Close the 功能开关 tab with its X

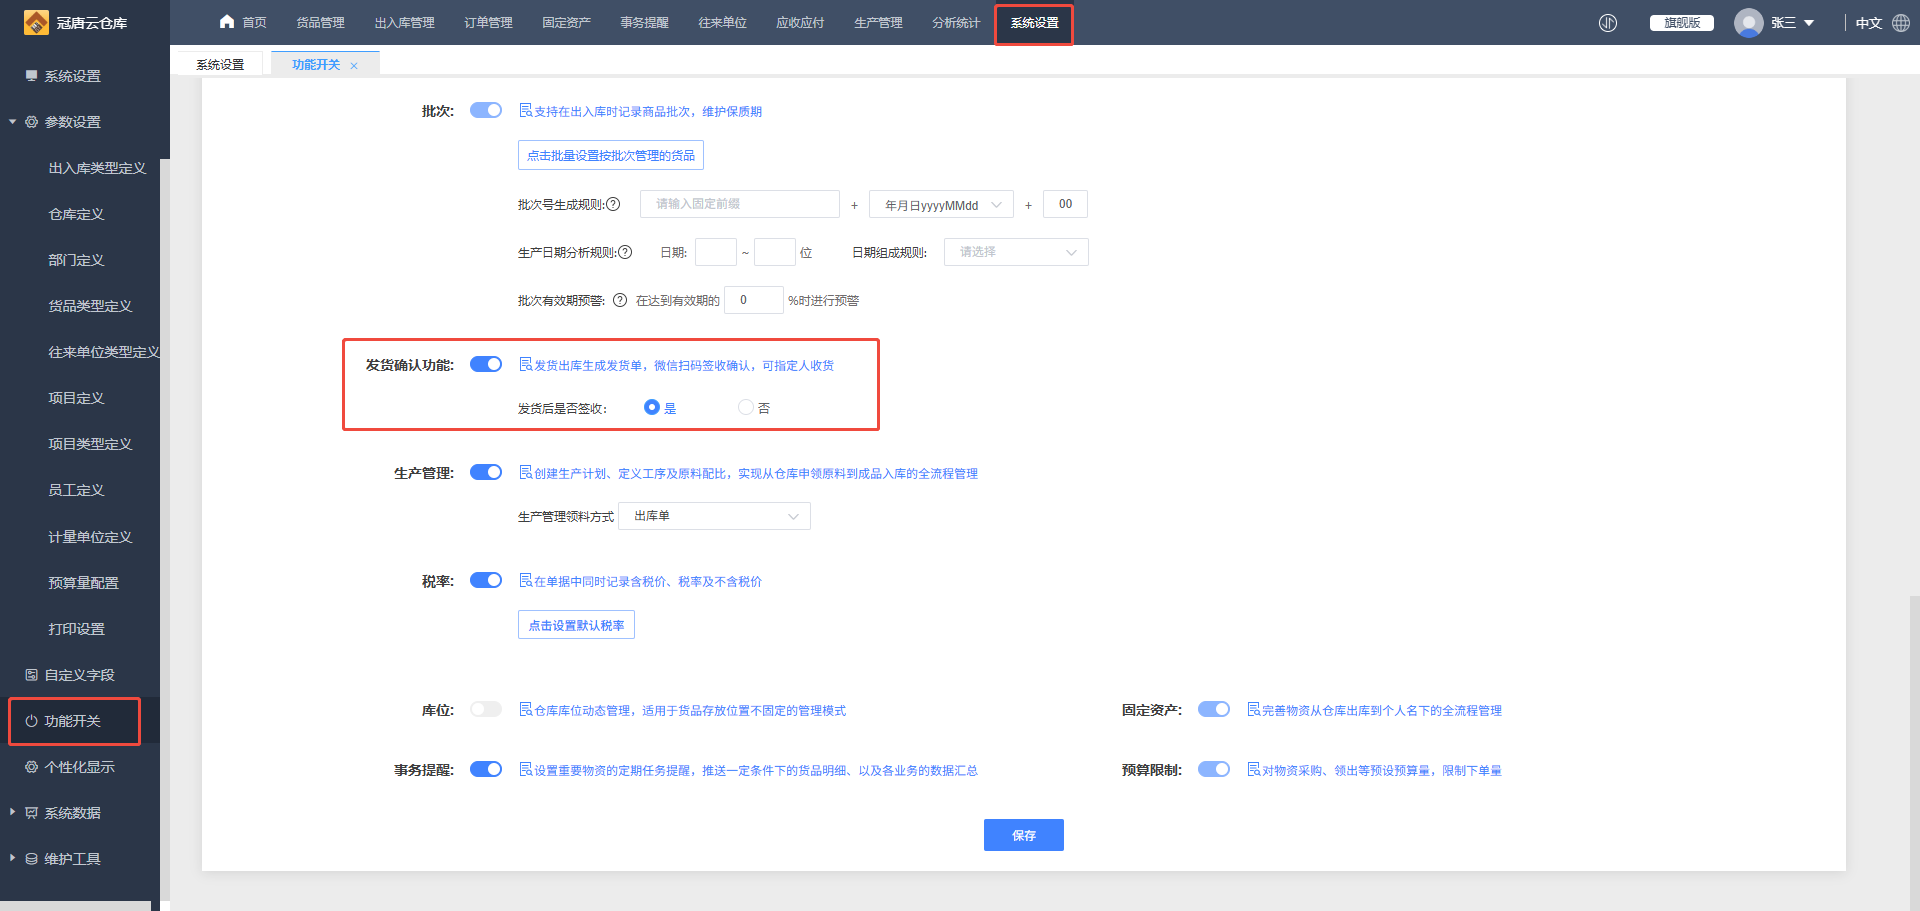tap(354, 66)
